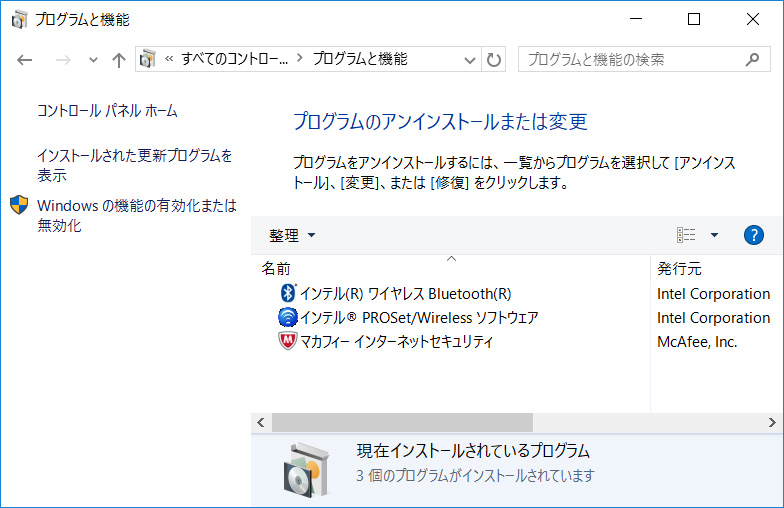This screenshot has width=784, height=508.
Task: Sort by the 発行元 column header
Action: [679, 268]
